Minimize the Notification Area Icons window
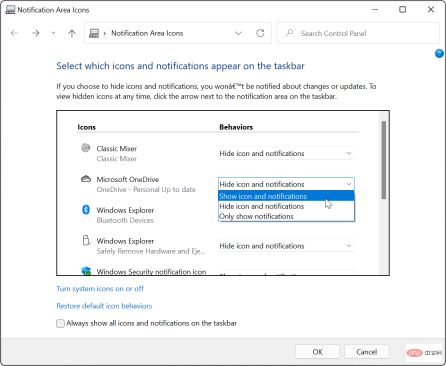The image size is (446, 366). tap(375, 10)
